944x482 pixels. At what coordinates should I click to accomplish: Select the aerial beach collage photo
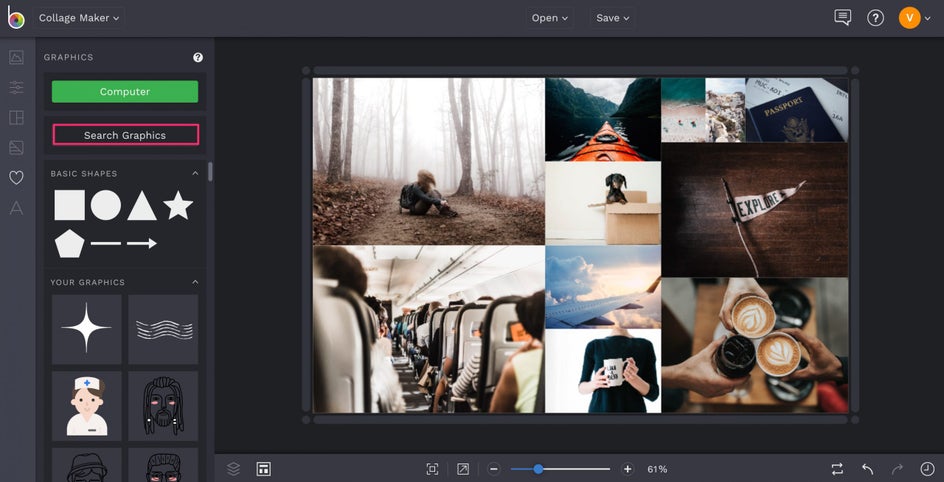683,110
